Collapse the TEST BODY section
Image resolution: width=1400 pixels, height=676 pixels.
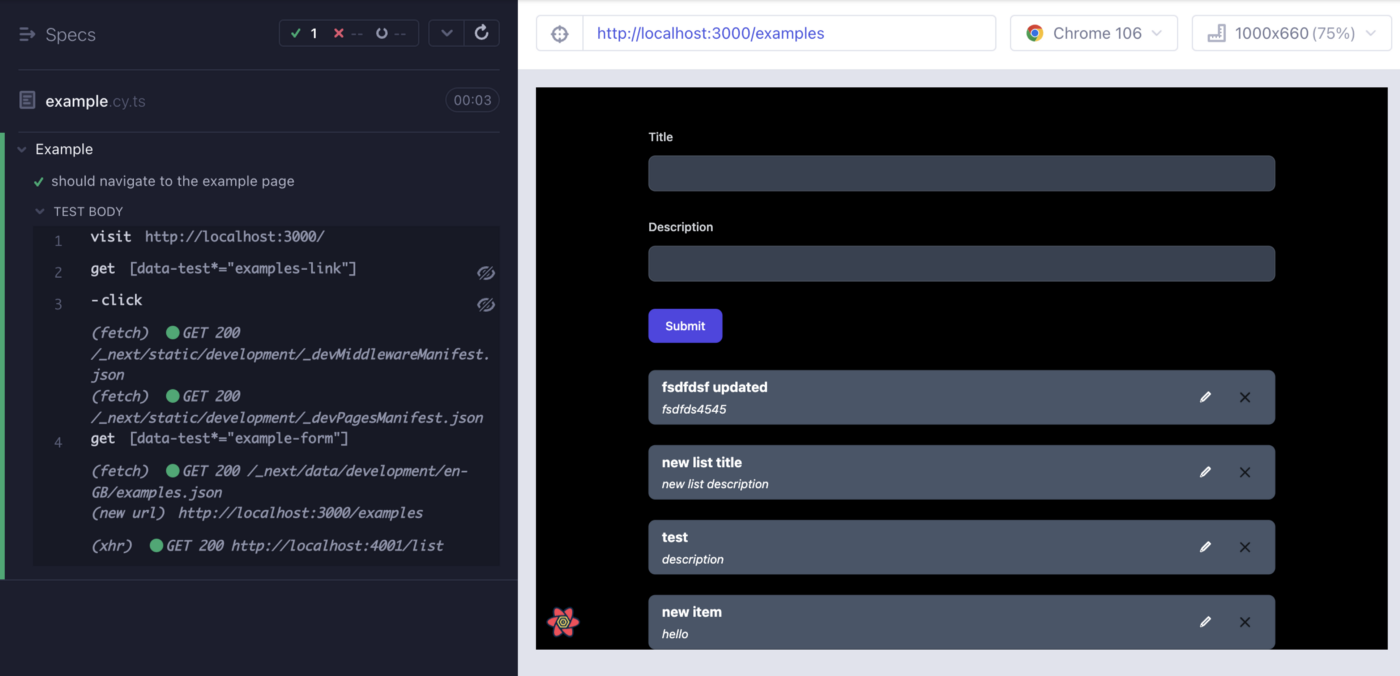40,212
